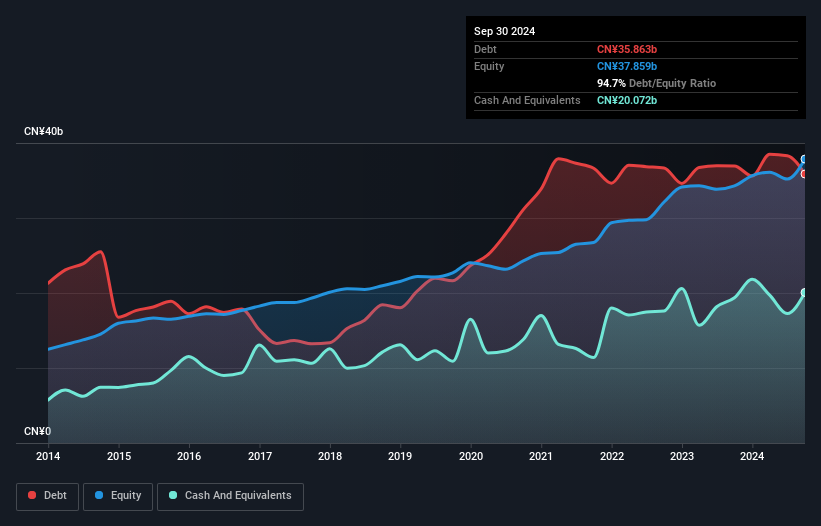Click the CN¥0 y-axis label

(x=38, y=431)
